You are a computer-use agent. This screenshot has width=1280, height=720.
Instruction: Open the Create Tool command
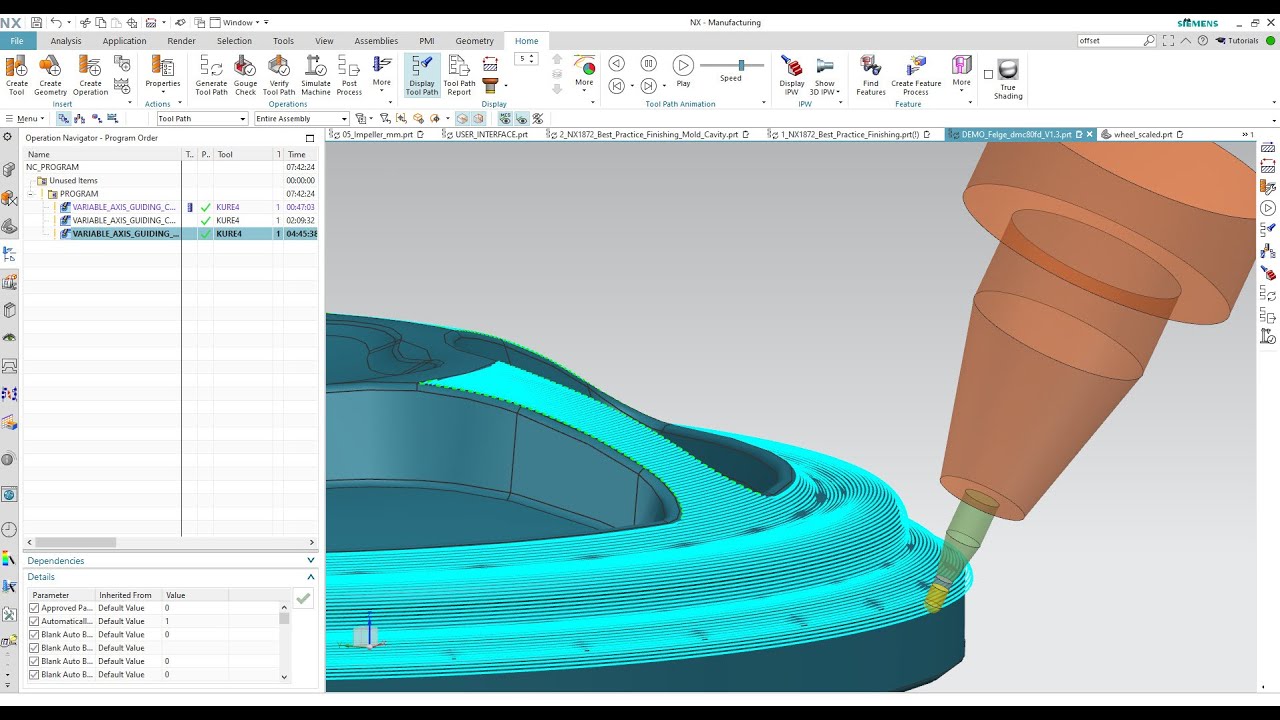point(16,75)
